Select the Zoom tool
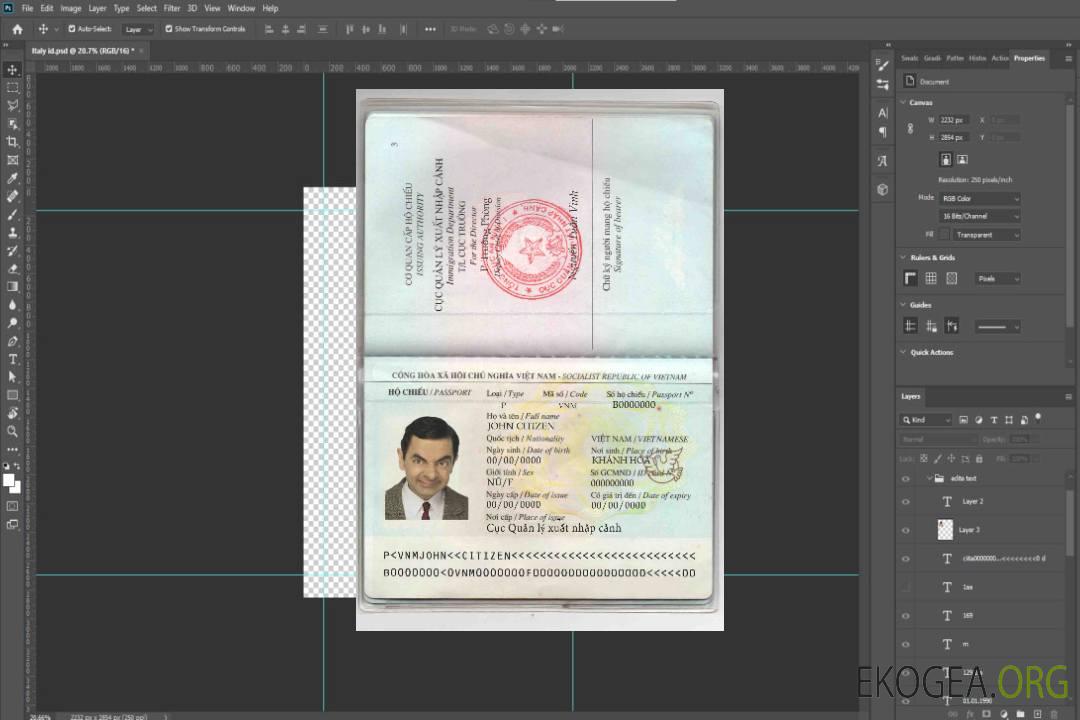1080x720 pixels. pos(12,431)
